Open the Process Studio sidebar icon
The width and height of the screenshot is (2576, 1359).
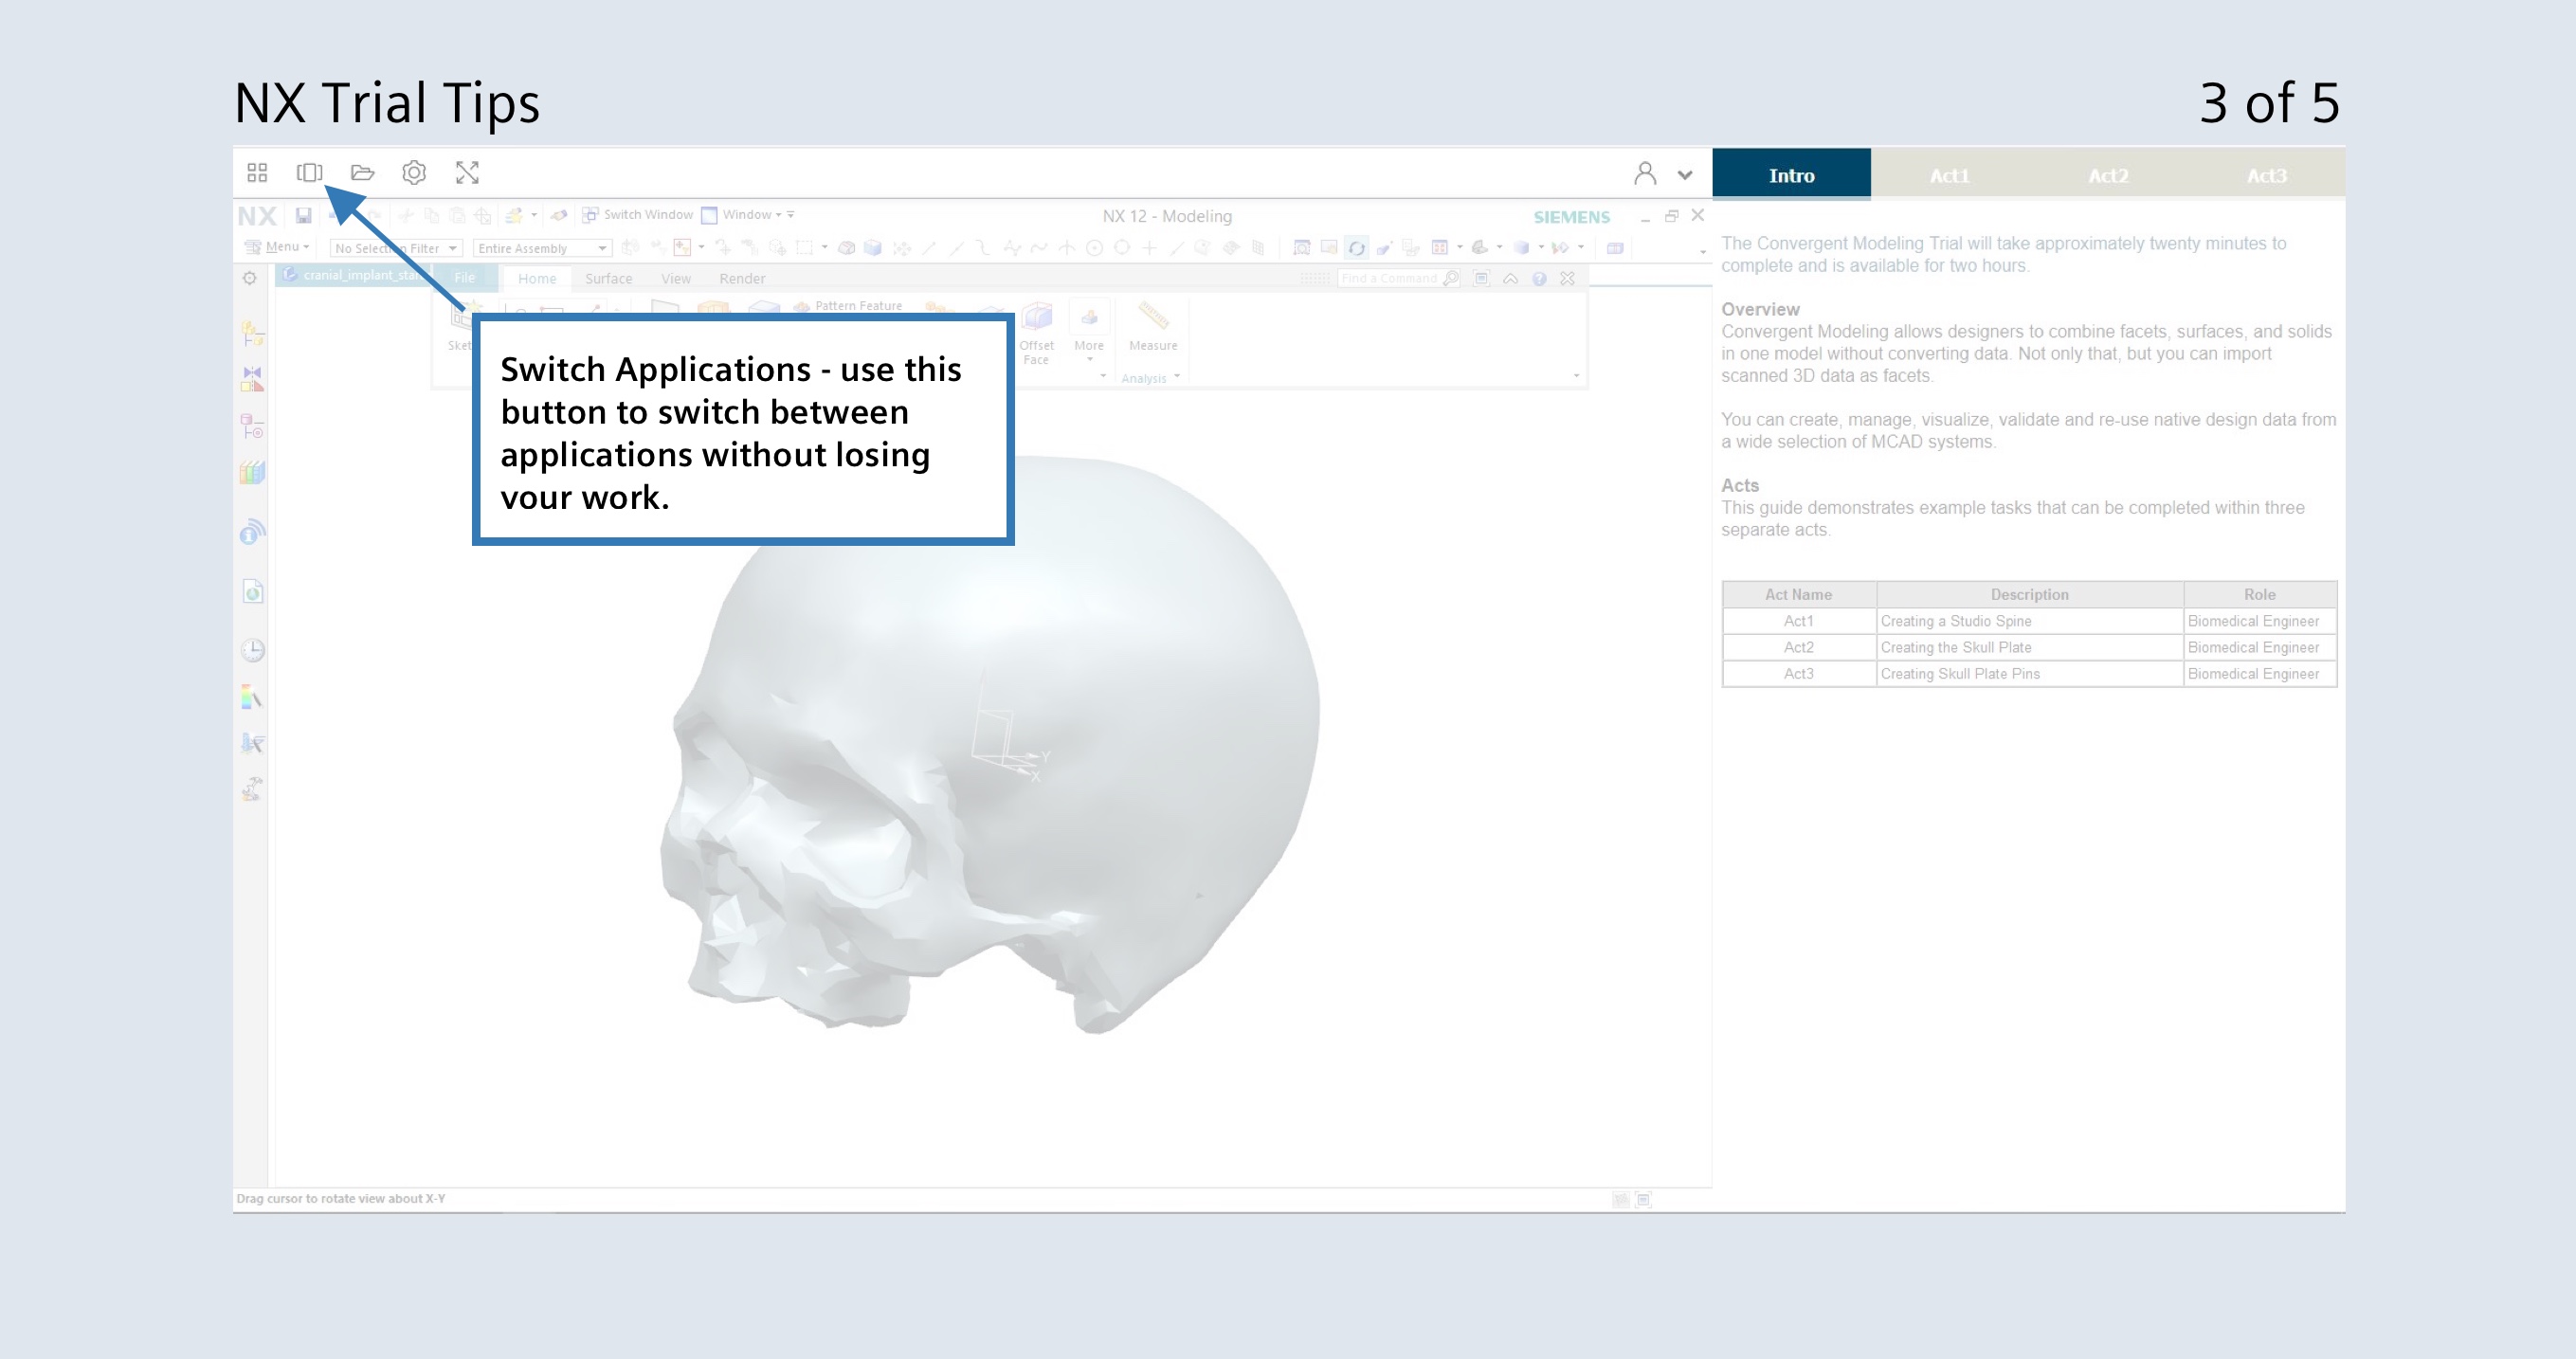coord(252,743)
